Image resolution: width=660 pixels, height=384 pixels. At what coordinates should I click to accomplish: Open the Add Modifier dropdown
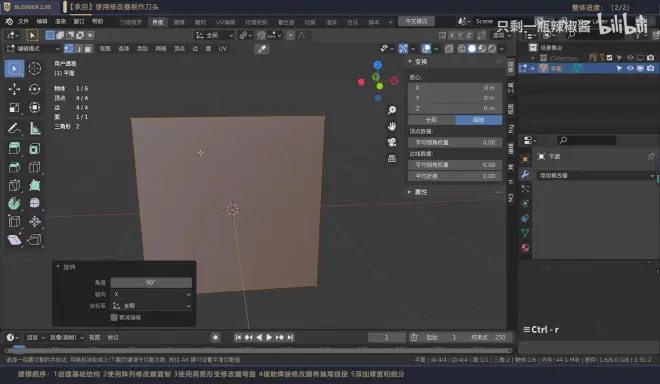click(x=596, y=176)
